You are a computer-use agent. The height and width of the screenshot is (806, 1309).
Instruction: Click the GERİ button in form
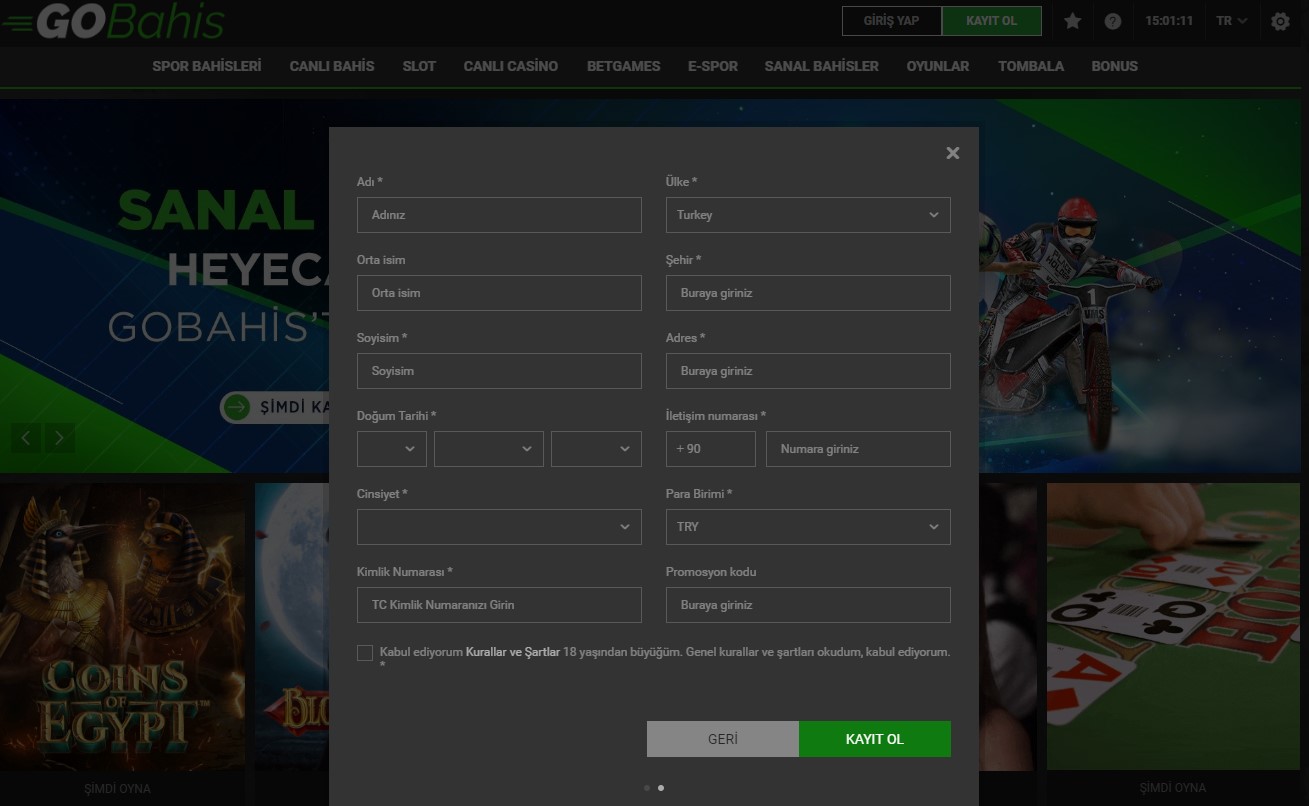tap(723, 739)
